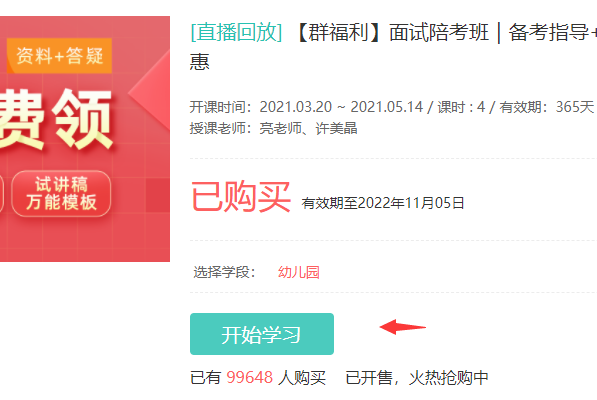
Task: Click the 惠 title continuation text
Action: tap(200, 62)
